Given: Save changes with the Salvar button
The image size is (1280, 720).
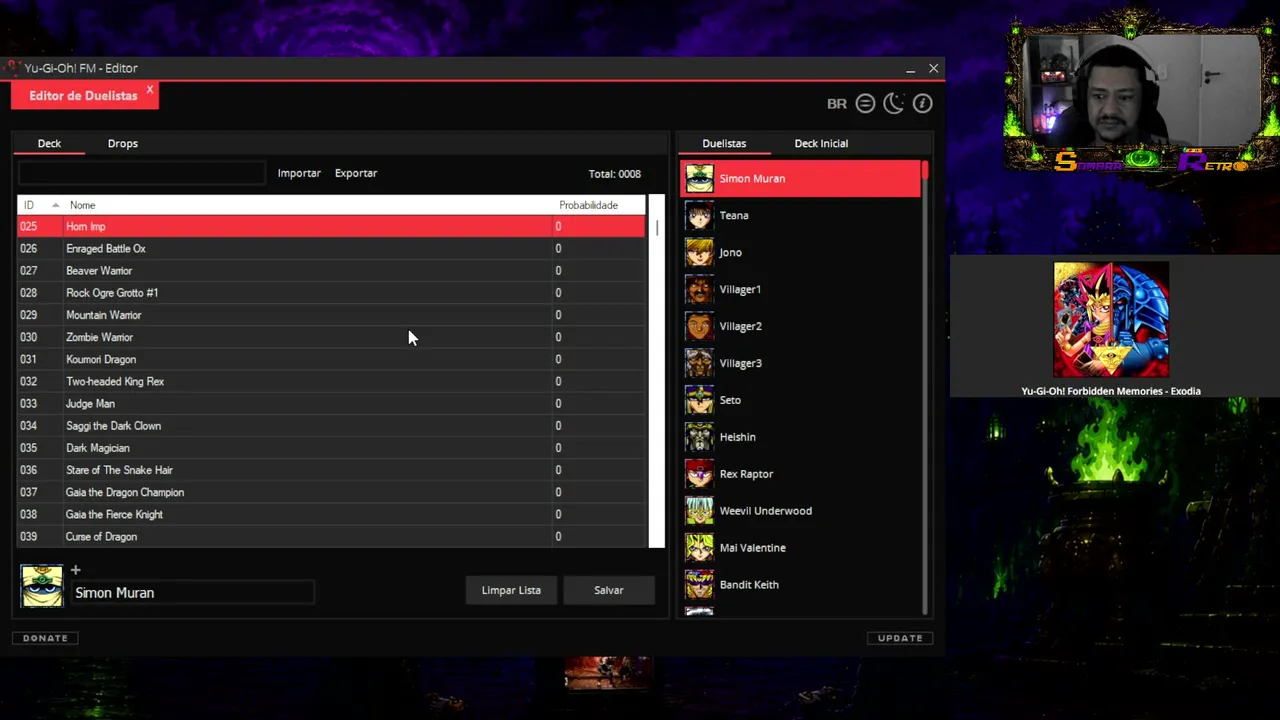Looking at the screenshot, I should [x=609, y=590].
